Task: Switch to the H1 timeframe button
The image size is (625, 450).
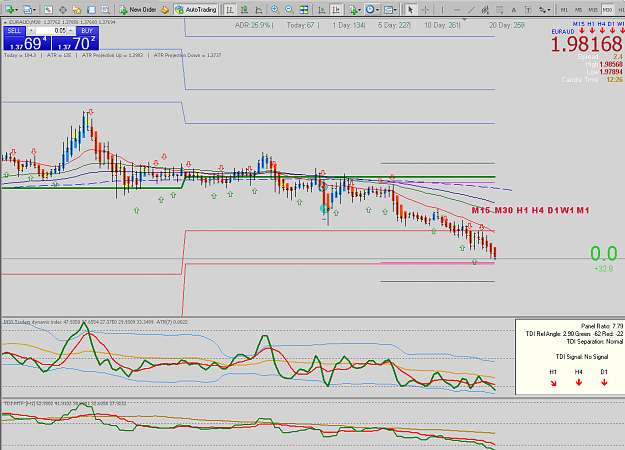Action: click(620, 10)
